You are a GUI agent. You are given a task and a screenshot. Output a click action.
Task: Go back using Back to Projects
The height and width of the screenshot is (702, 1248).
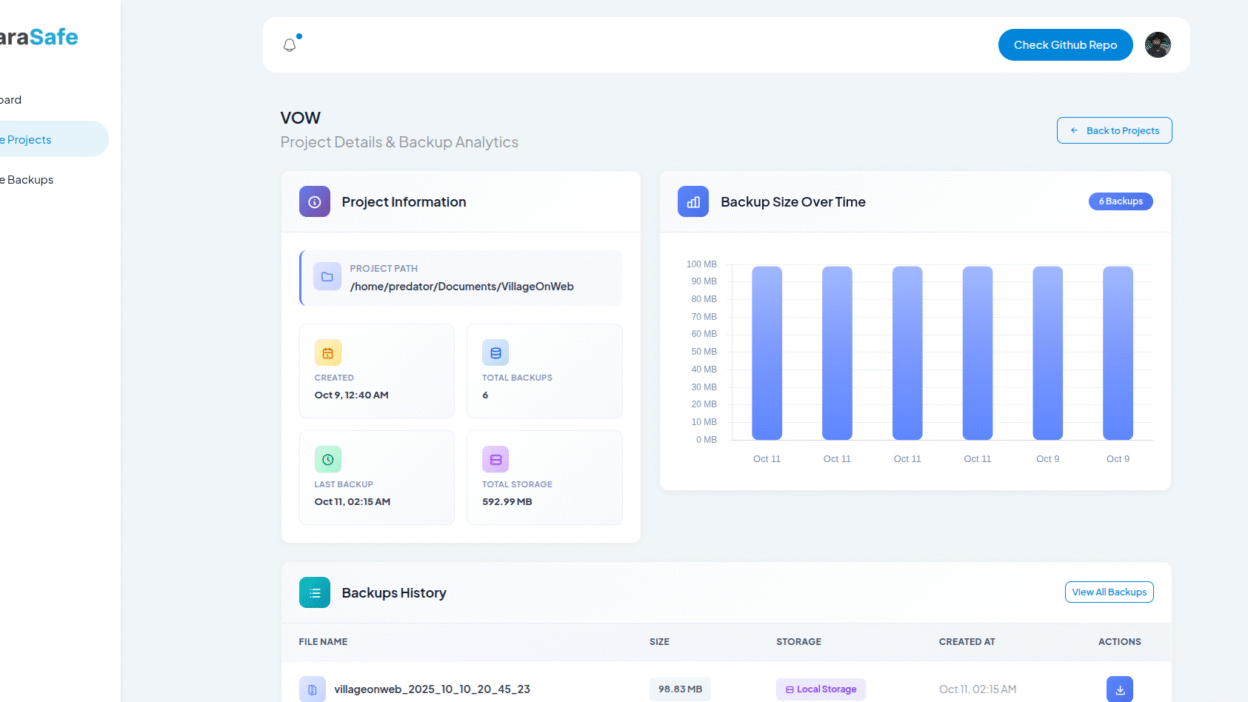(1114, 131)
